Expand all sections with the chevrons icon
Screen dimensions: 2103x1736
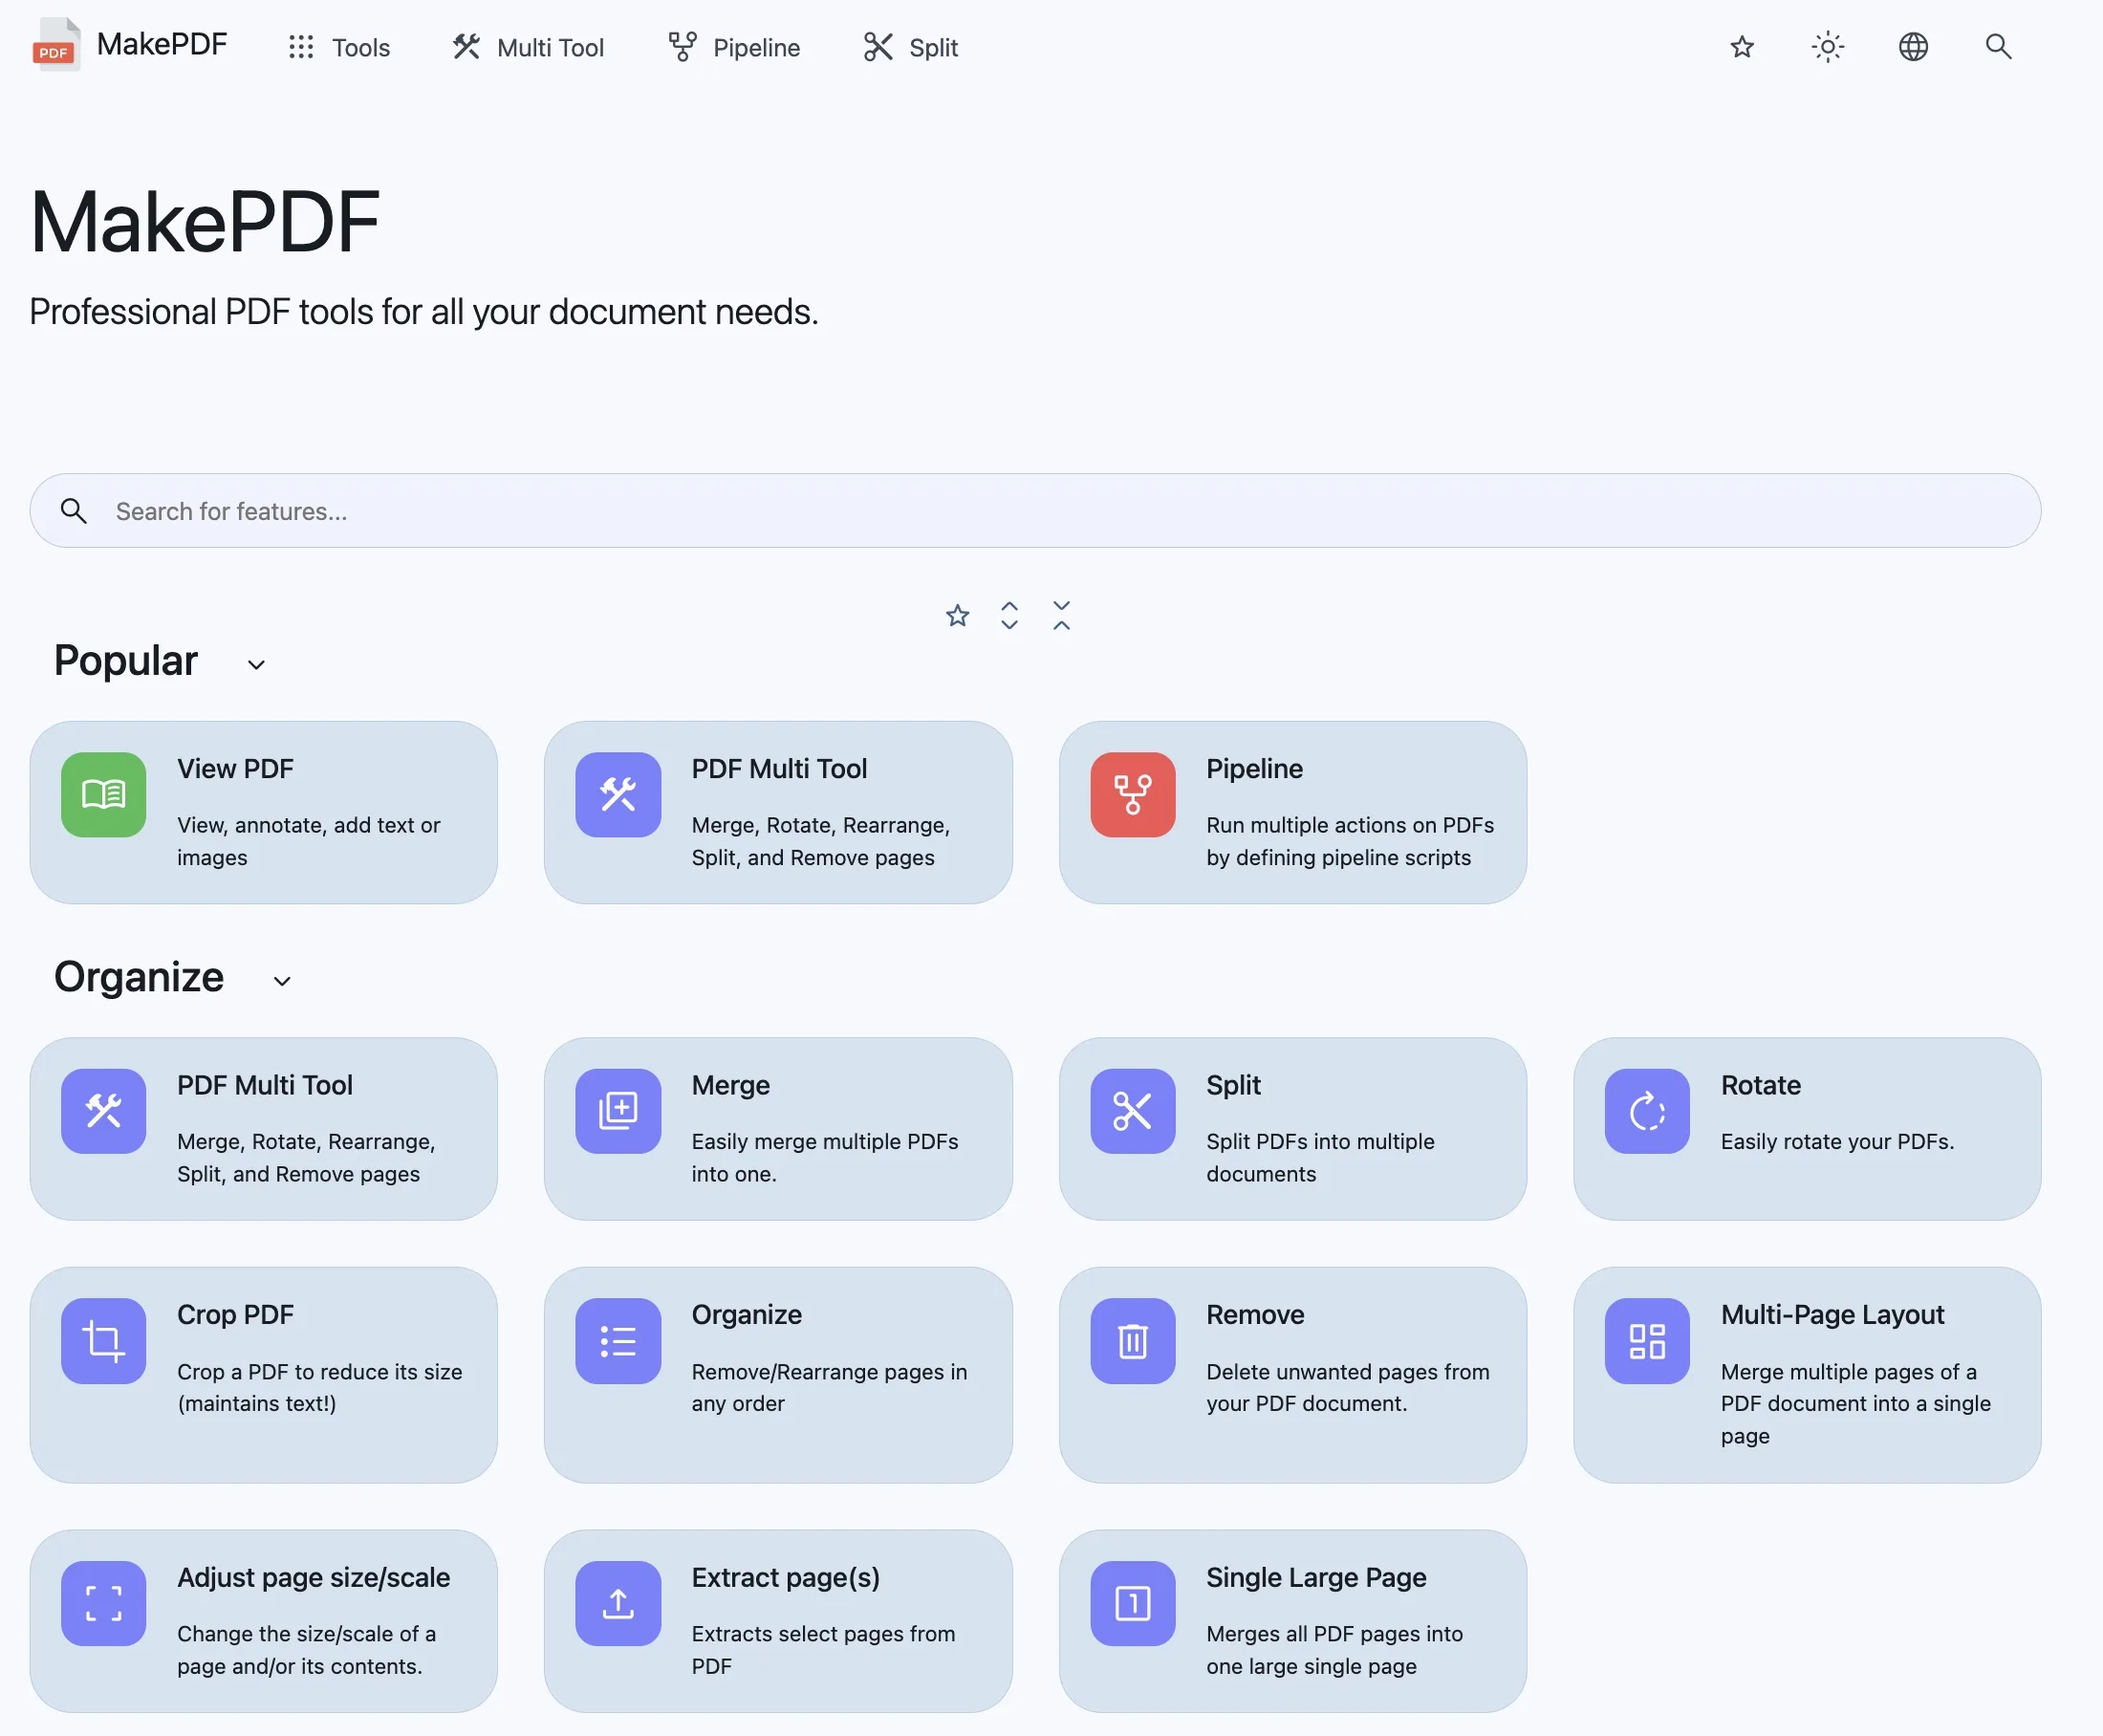(1009, 615)
